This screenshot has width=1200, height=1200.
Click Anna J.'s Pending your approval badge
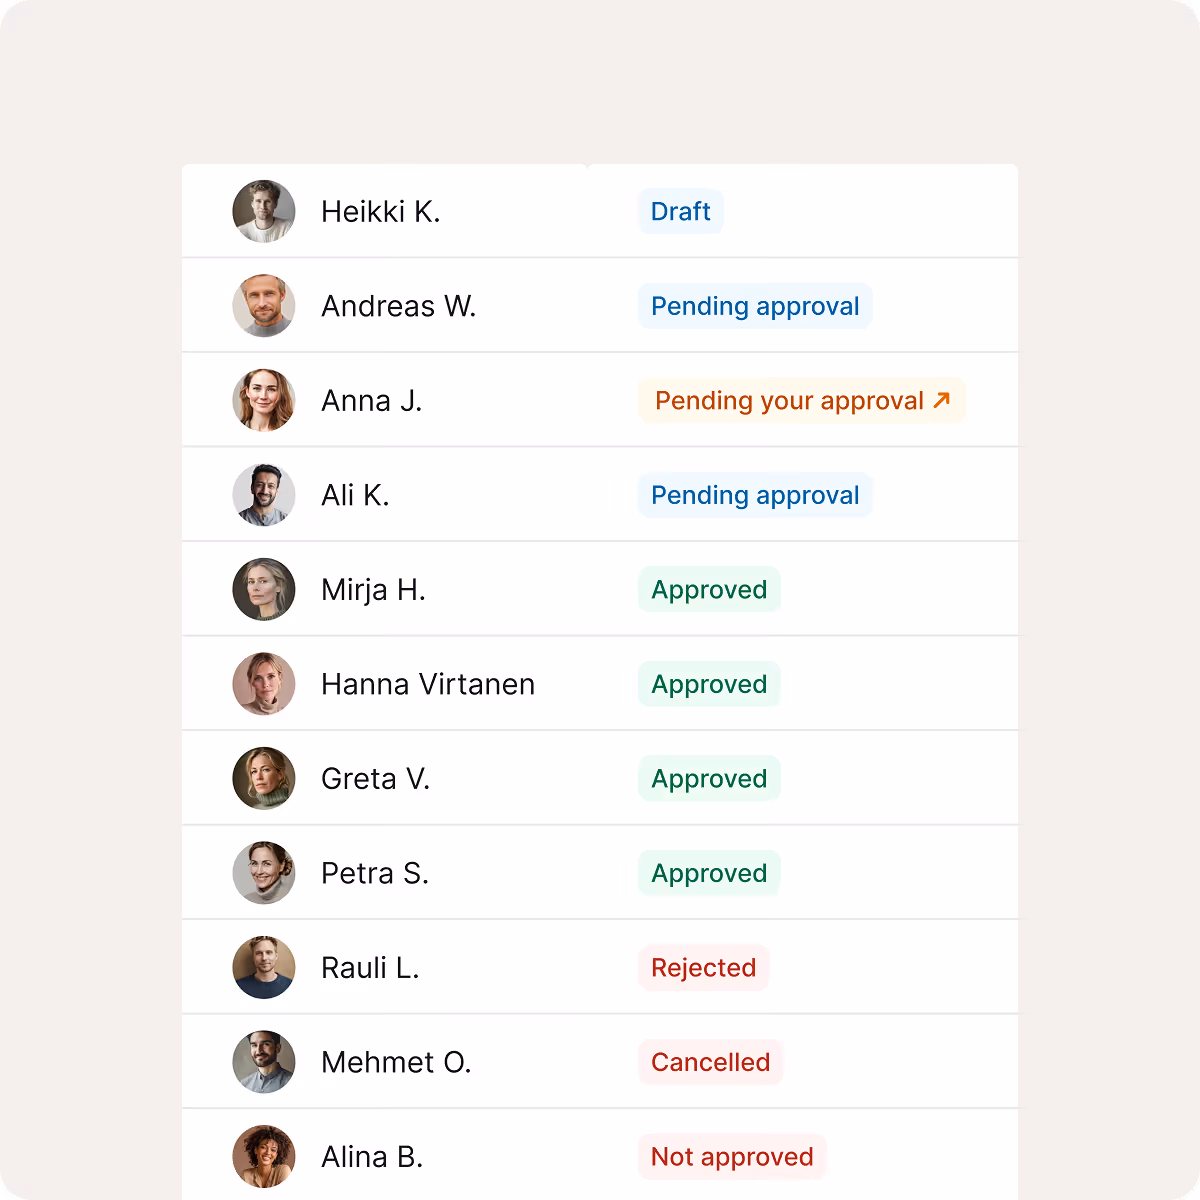(802, 400)
